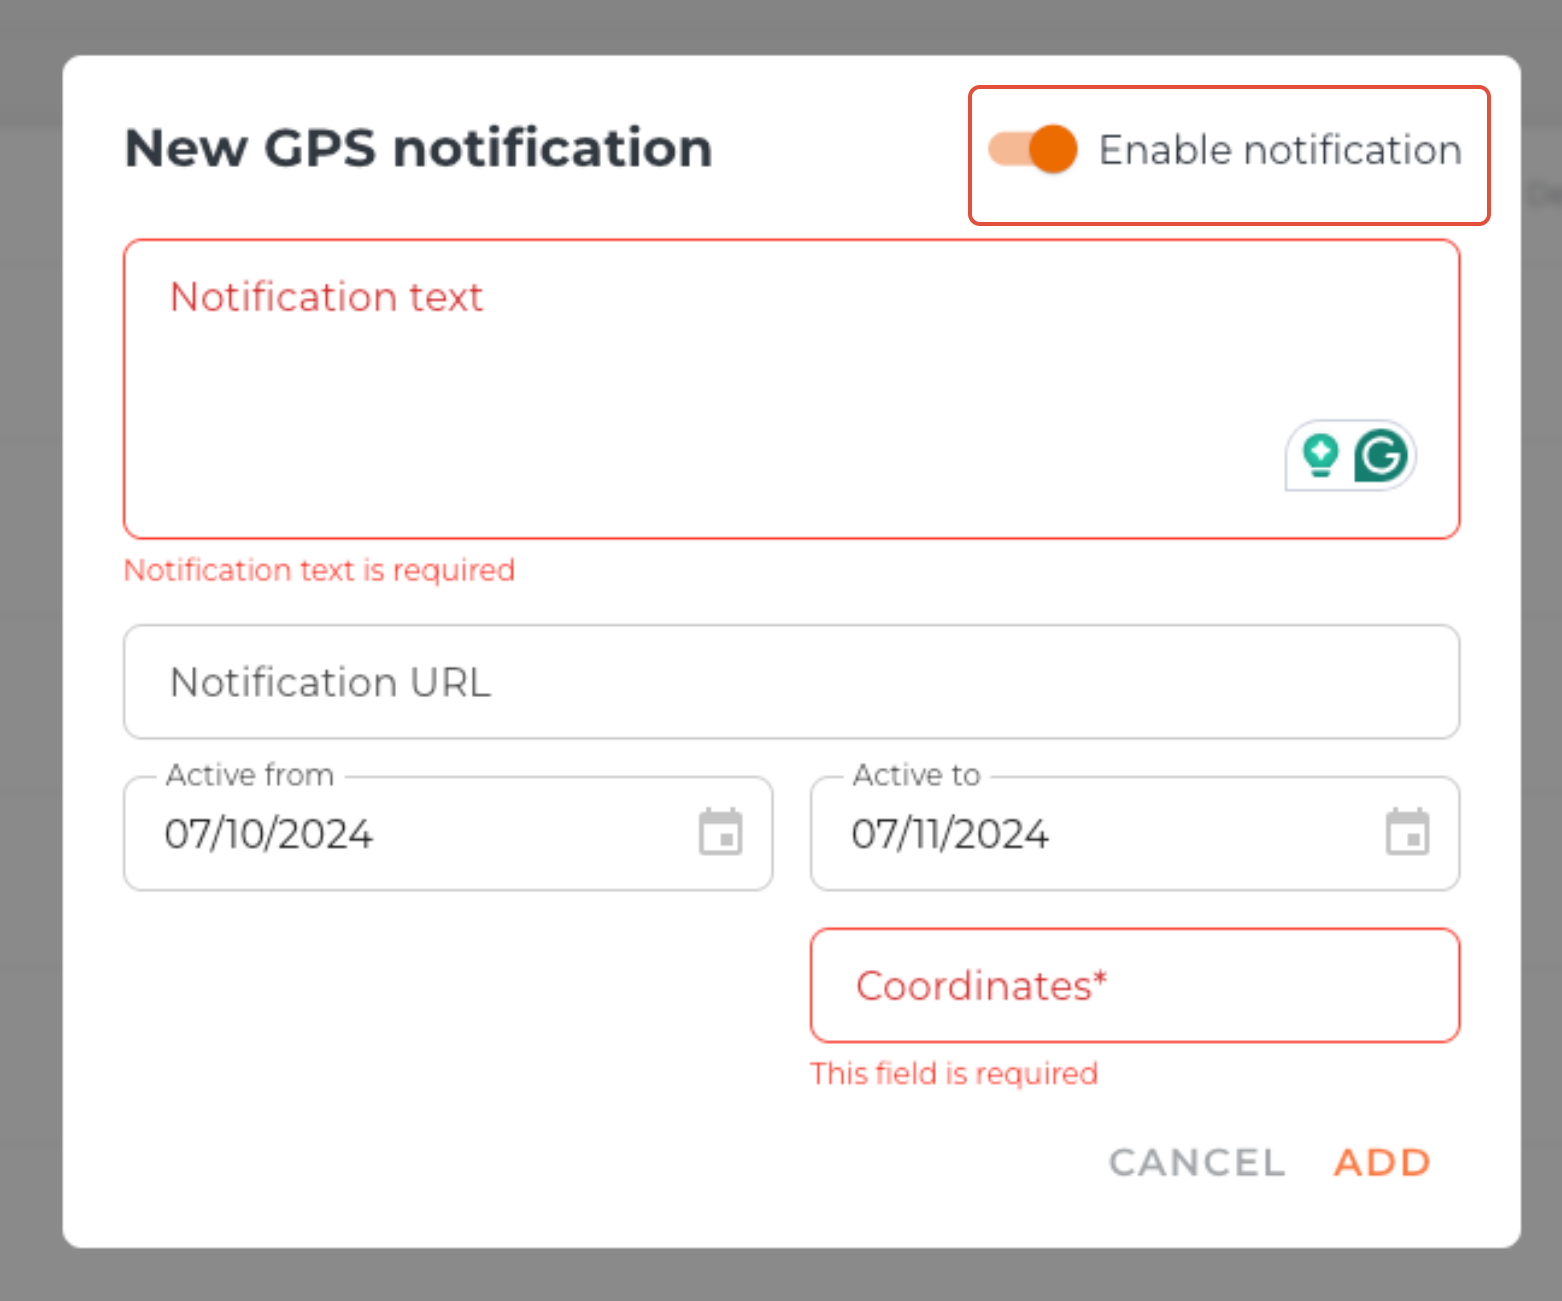This screenshot has width=1562, height=1301.
Task: Click the Notification URL input field
Action: 790,683
